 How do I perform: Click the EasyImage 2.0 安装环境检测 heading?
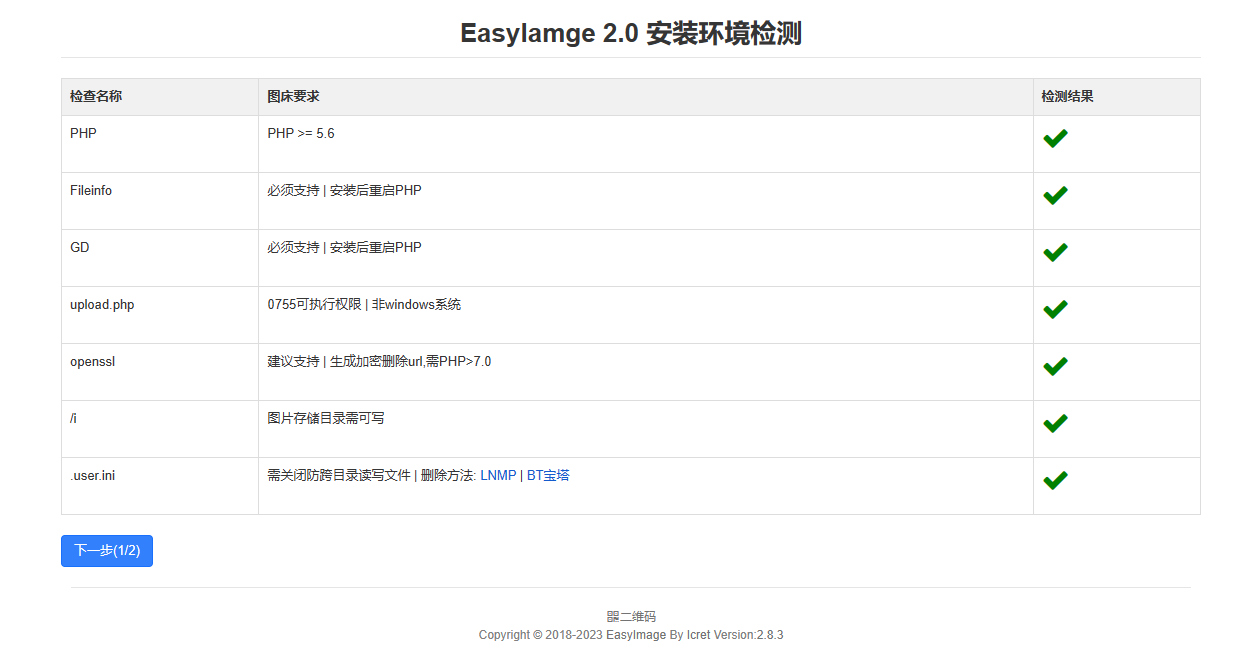[x=630, y=34]
